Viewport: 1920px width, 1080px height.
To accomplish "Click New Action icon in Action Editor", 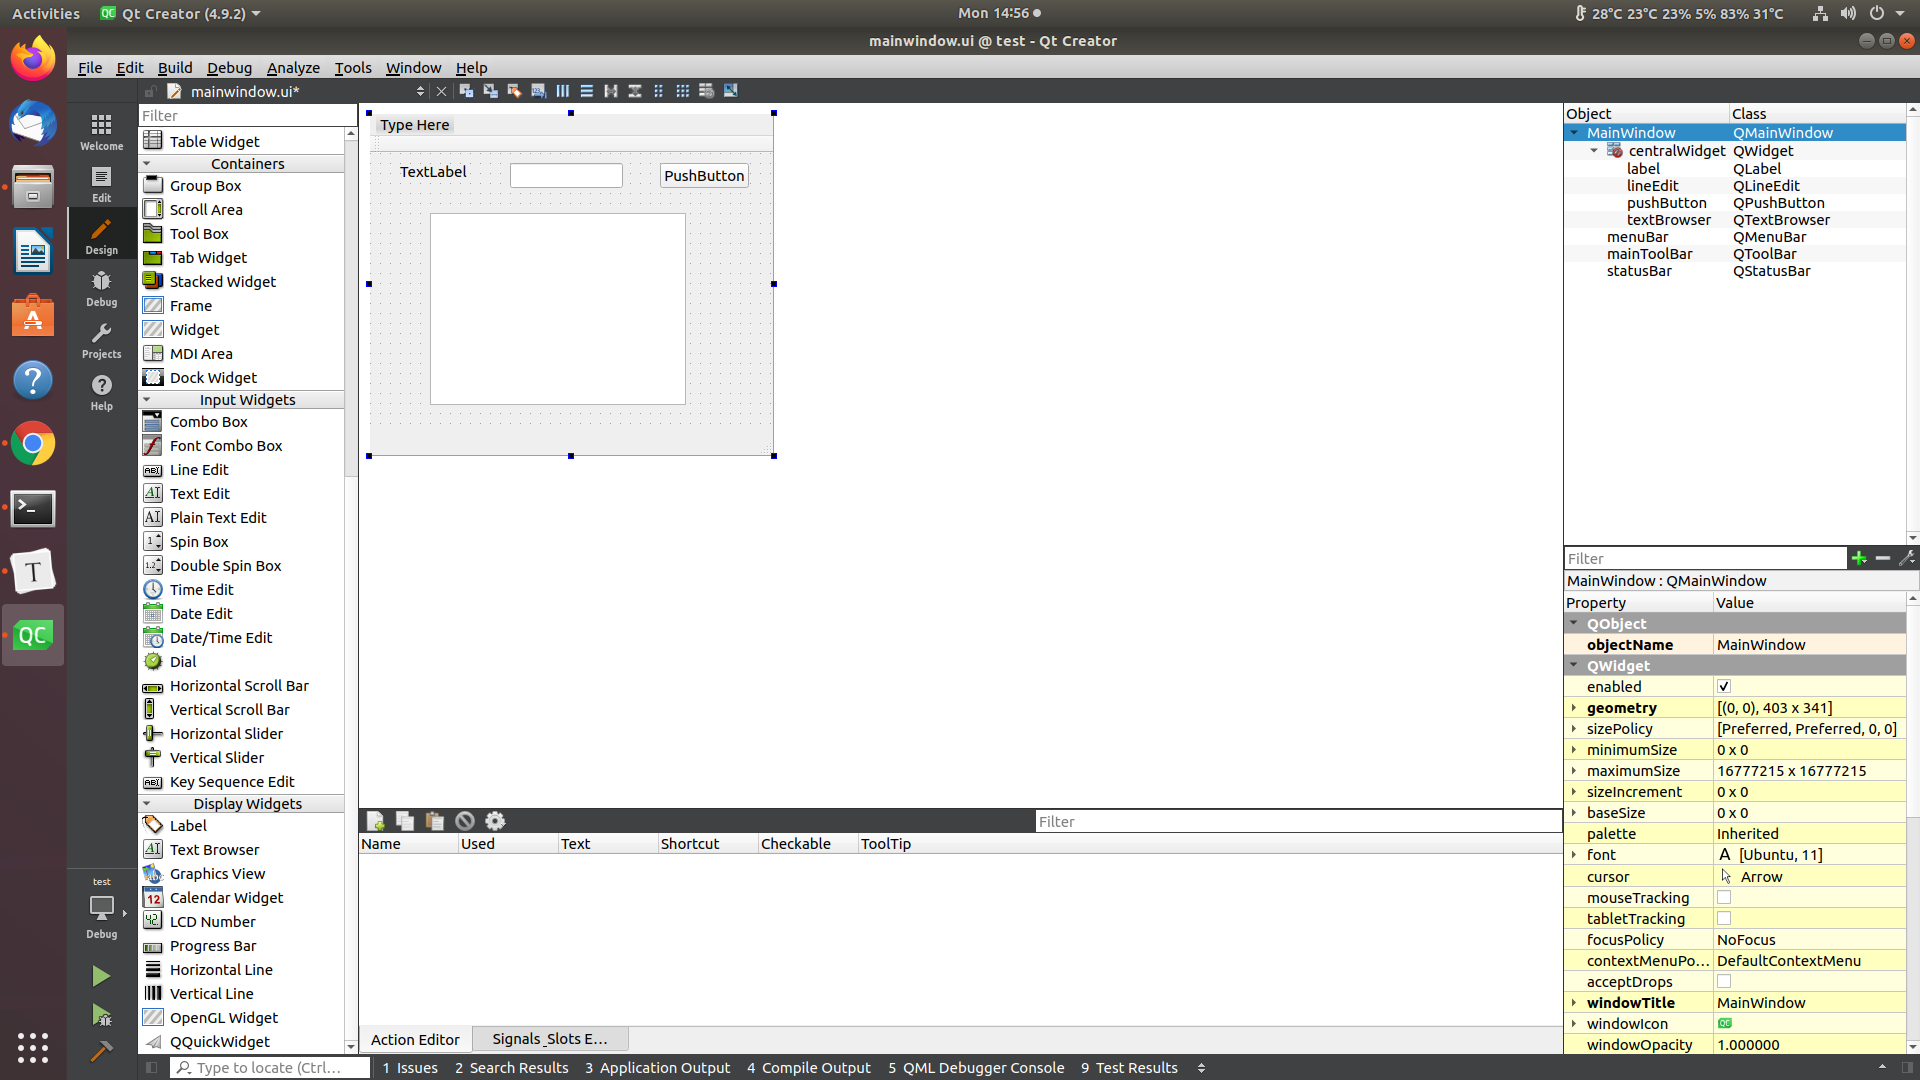I will [376, 821].
